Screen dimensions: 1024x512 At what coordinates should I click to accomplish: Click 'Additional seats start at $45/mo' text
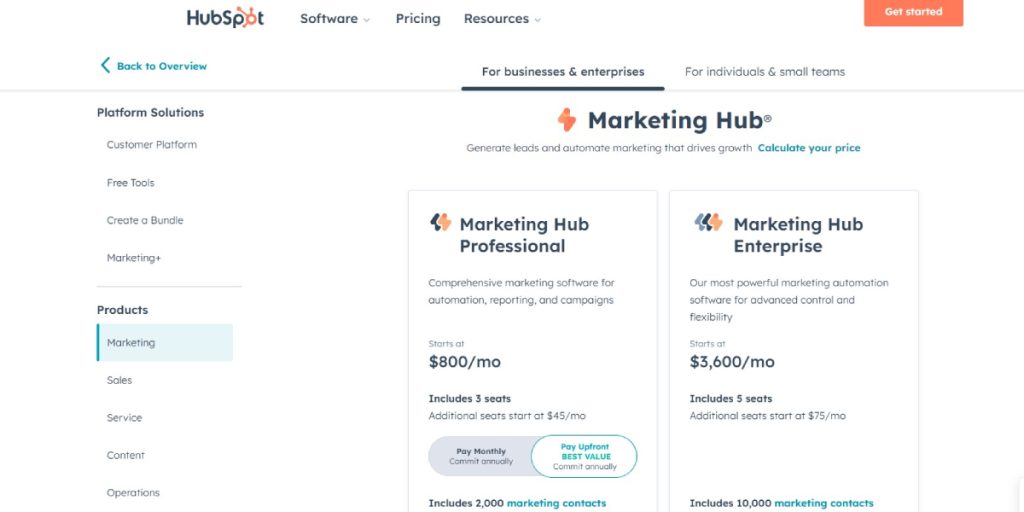(507, 416)
